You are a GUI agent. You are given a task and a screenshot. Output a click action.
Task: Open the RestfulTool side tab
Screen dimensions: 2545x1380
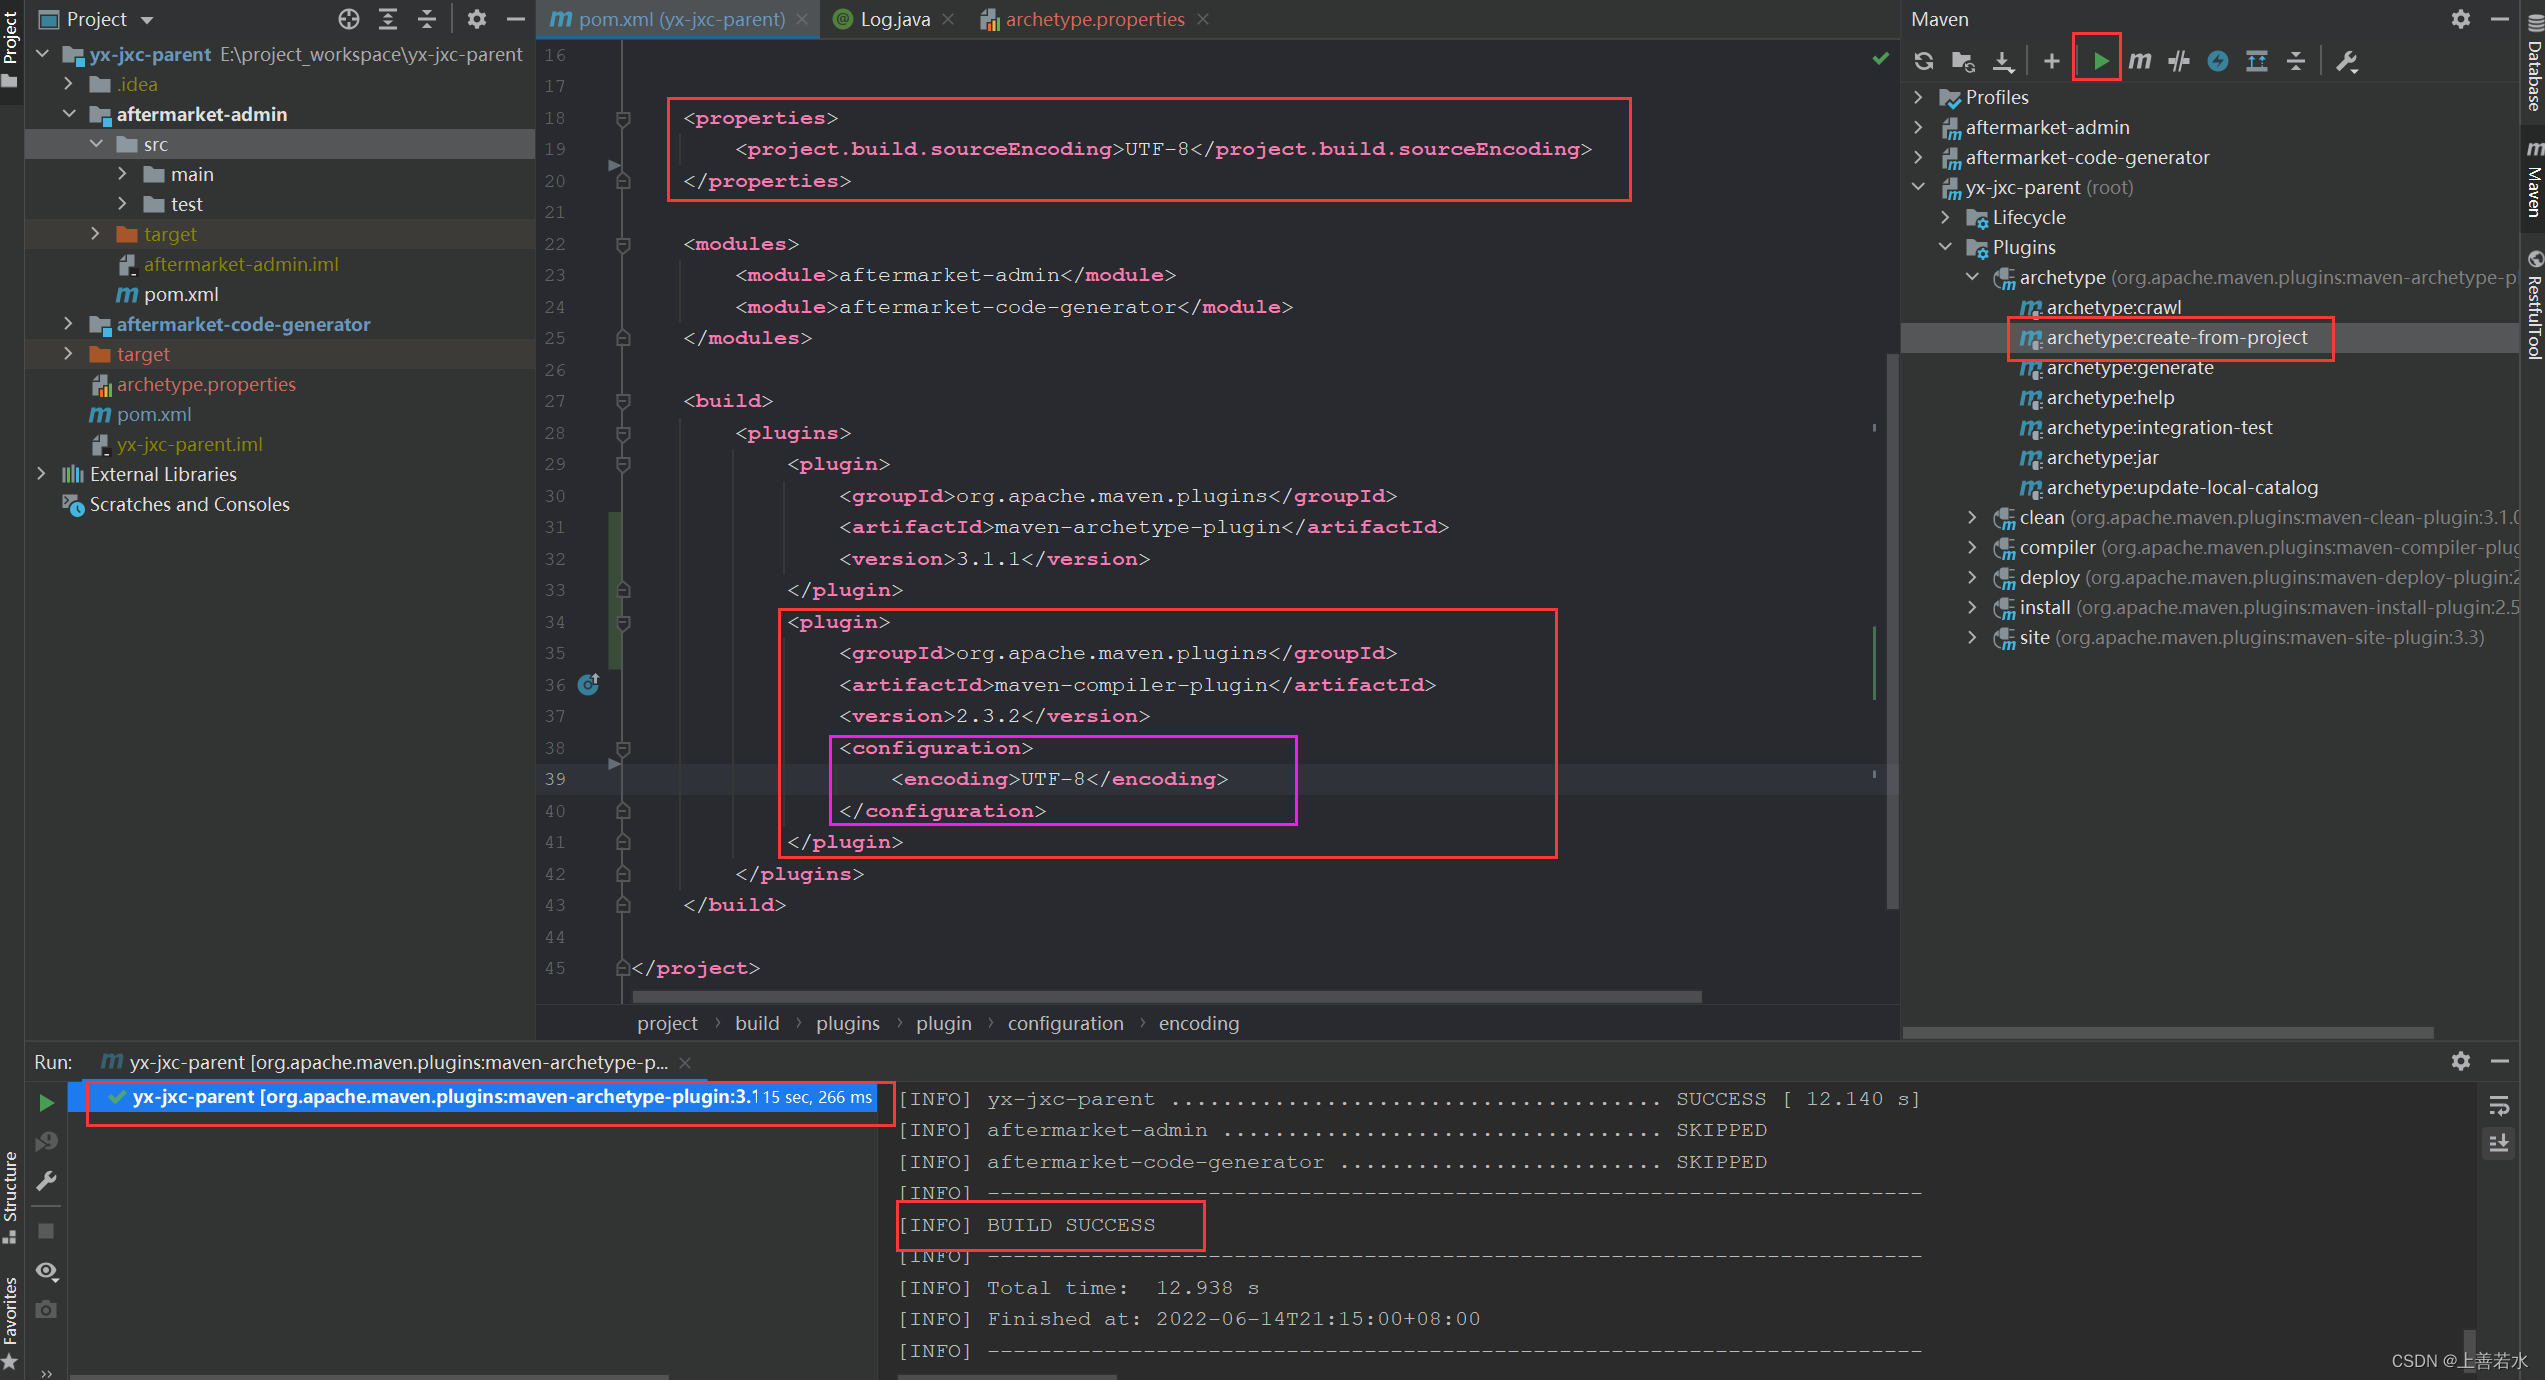(2533, 305)
